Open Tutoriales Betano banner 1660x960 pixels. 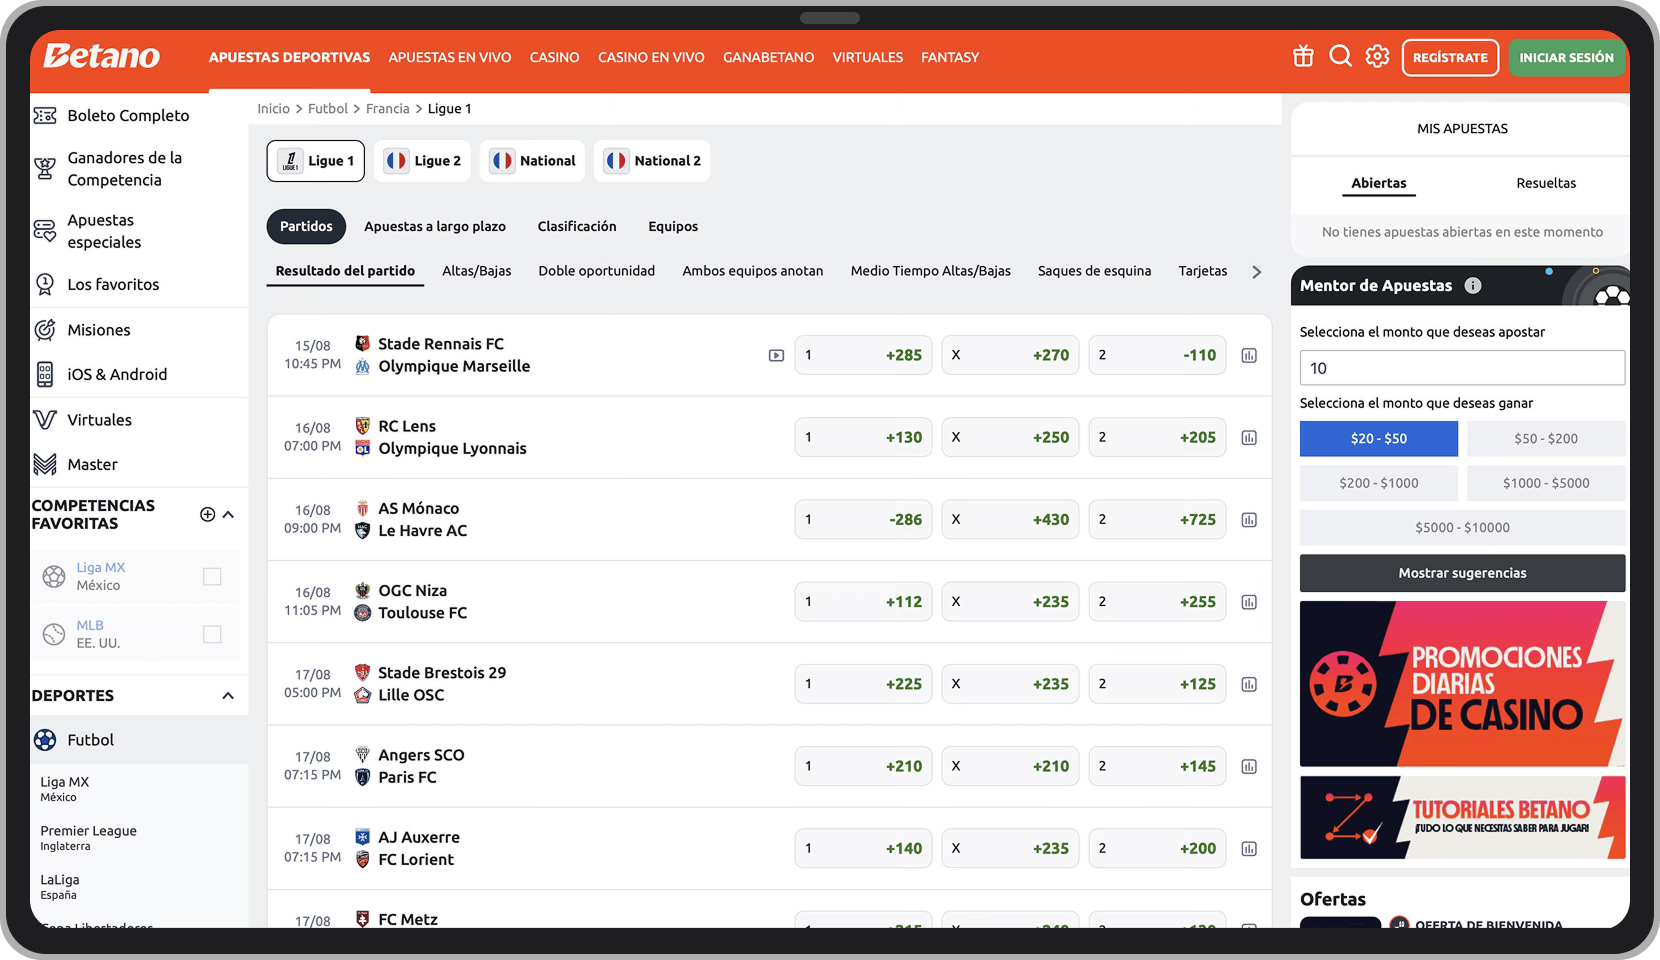1463,818
